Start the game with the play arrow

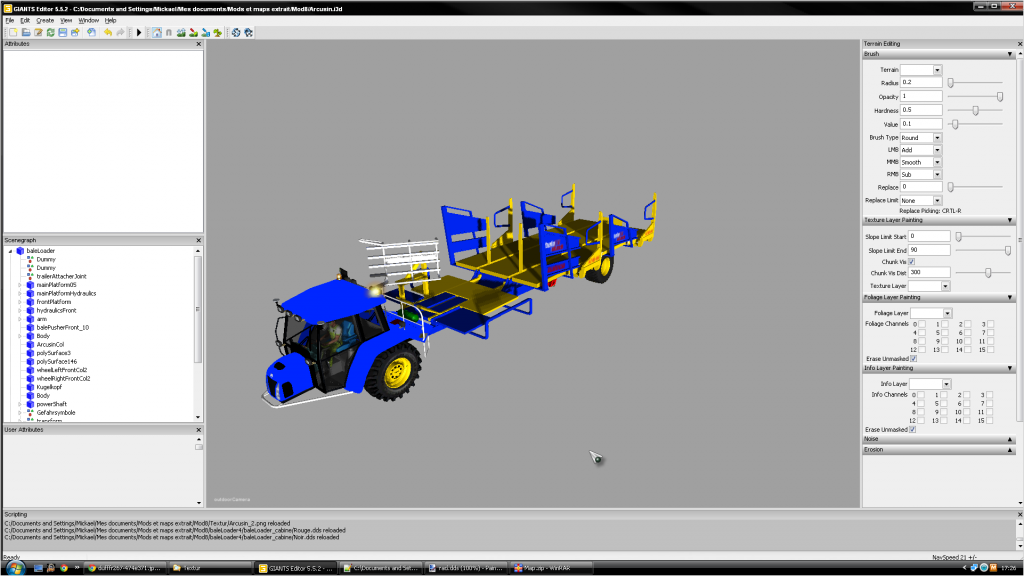pyautogui.click(x=138, y=32)
